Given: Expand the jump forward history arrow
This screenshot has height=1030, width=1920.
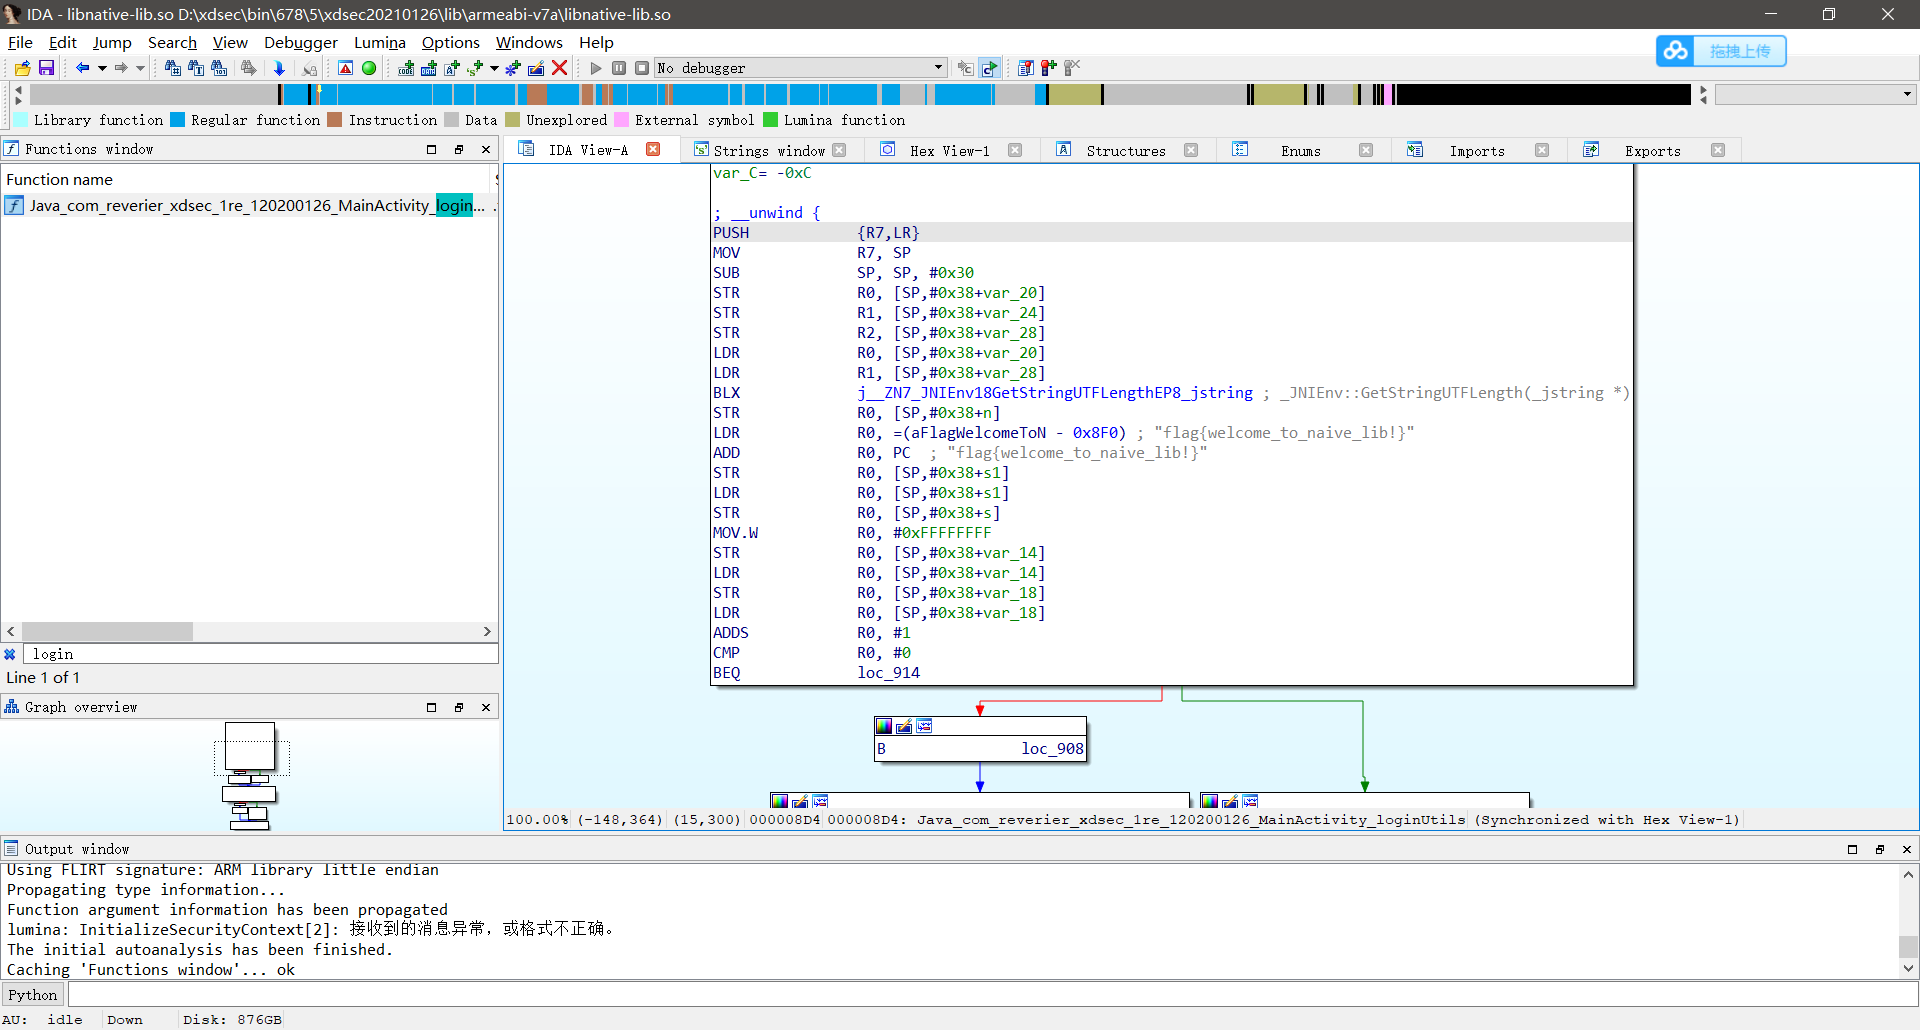Looking at the screenshot, I should point(140,68).
